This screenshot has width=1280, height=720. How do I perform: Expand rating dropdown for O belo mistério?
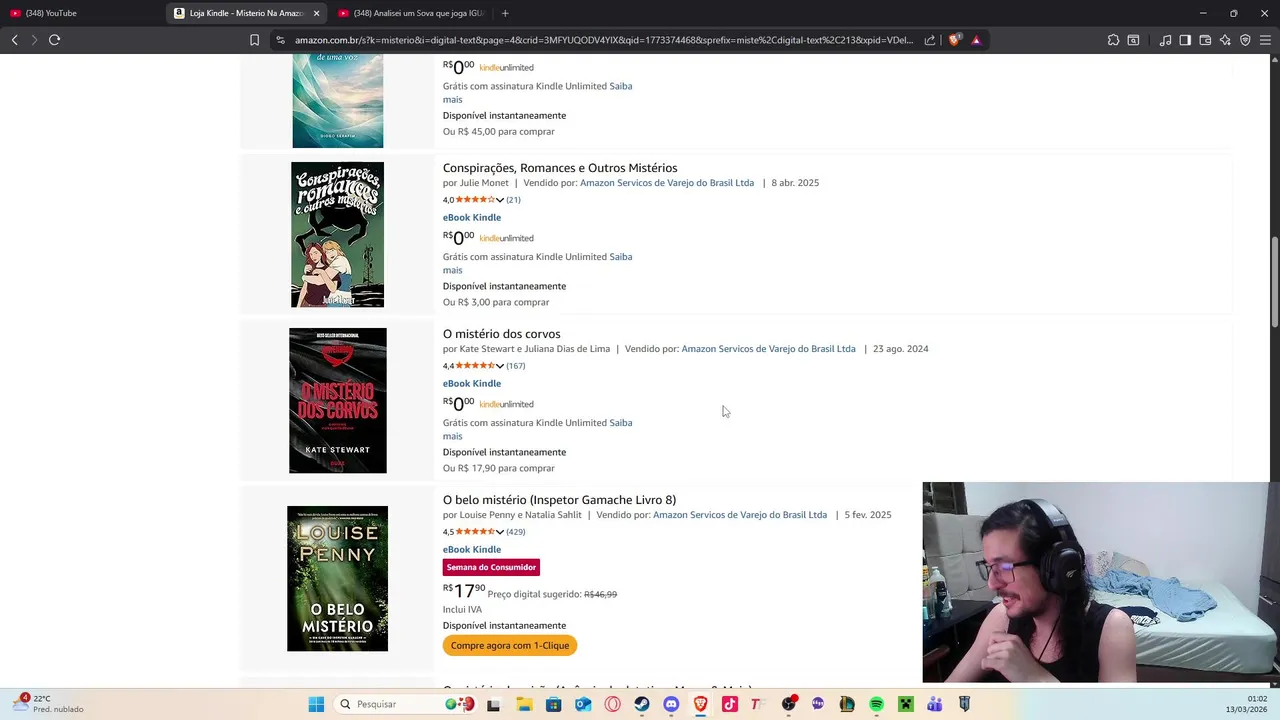coord(500,532)
